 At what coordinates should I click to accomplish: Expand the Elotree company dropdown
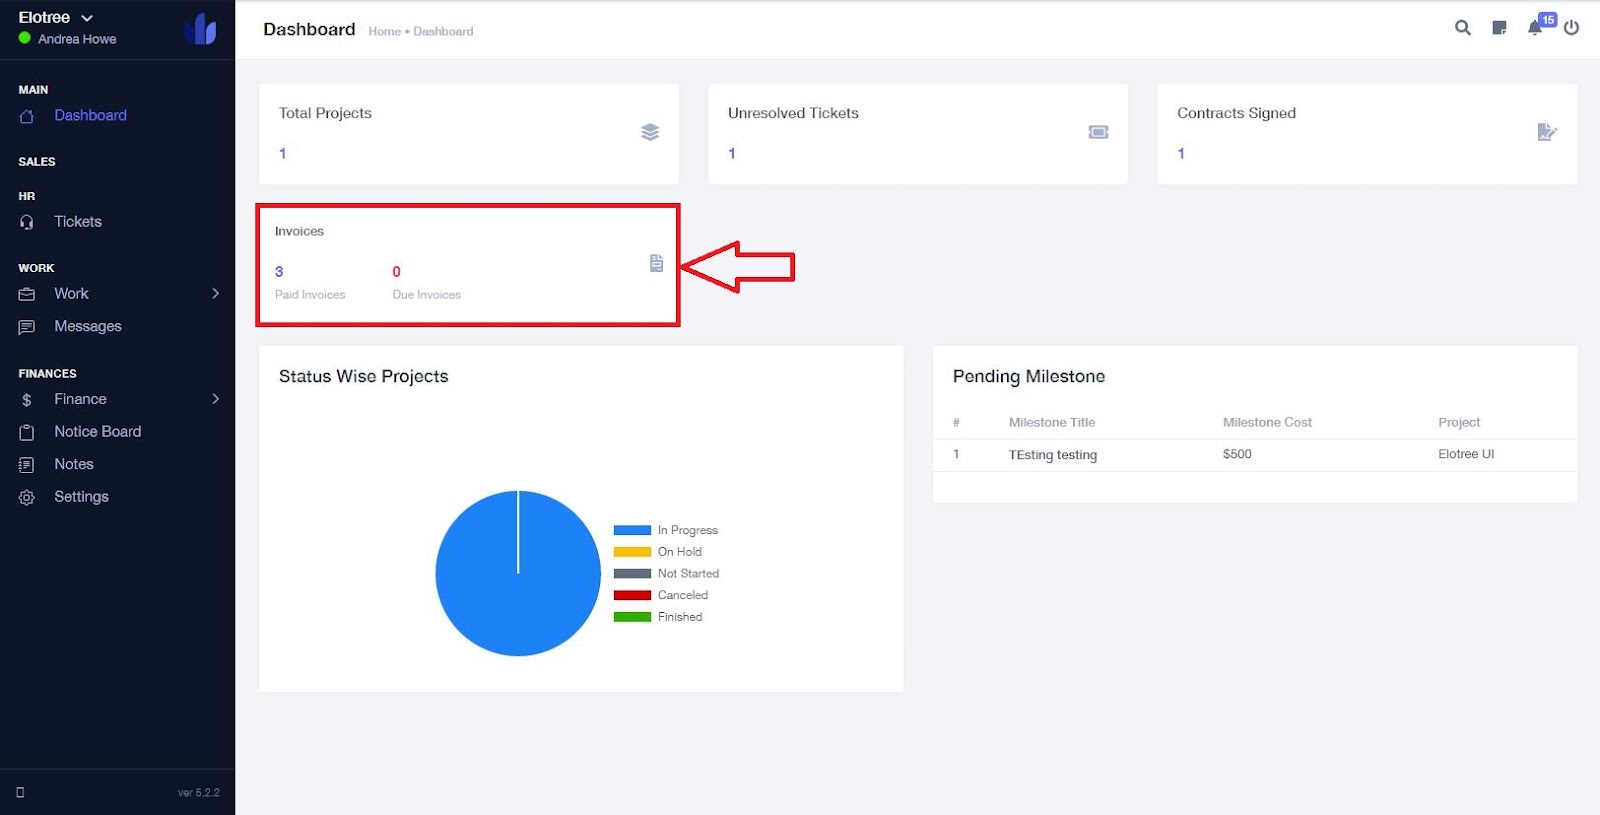(87, 18)
